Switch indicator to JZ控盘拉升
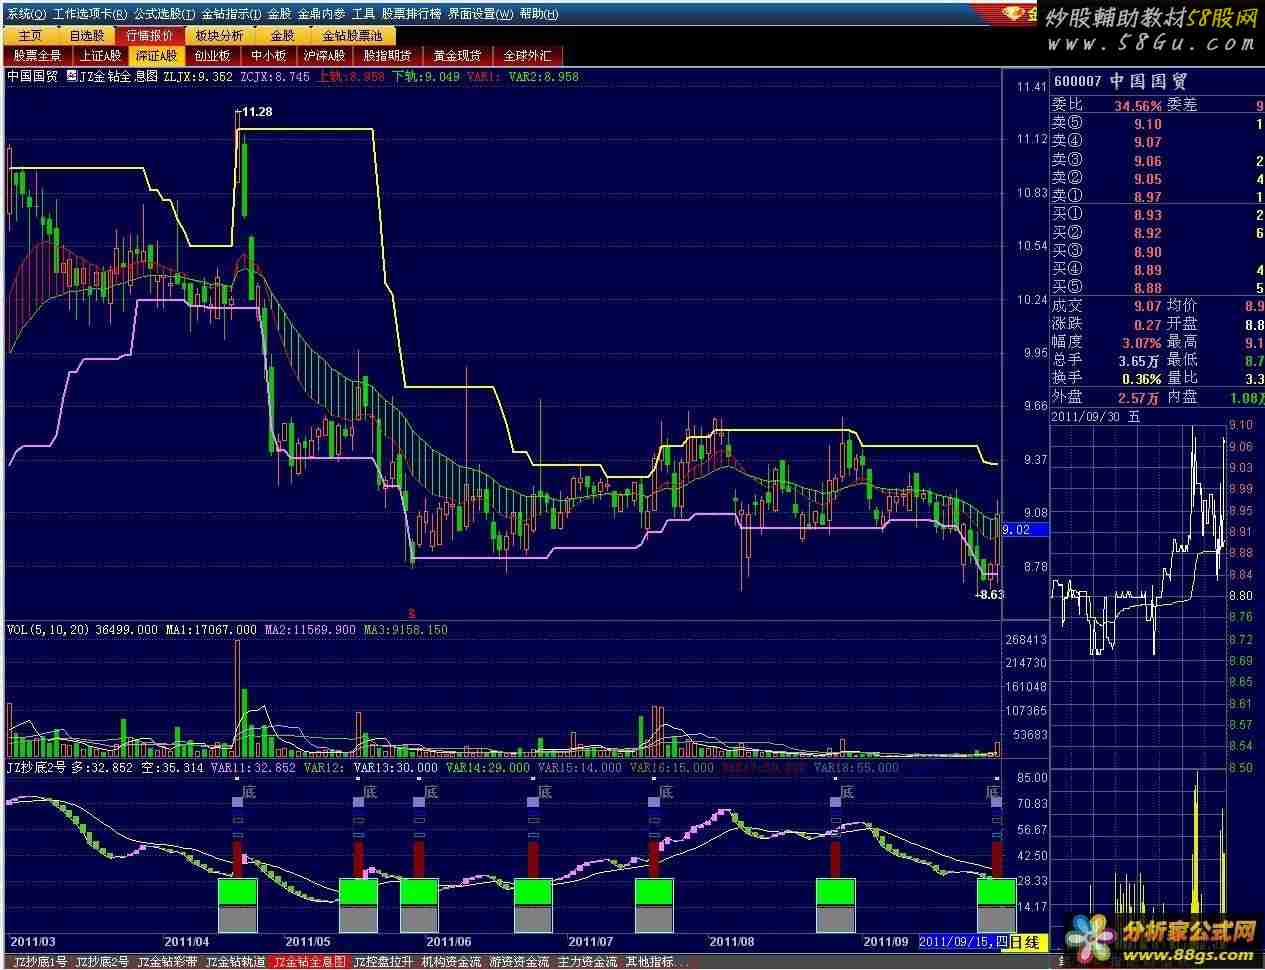The width and height of the screenshot is (1265, 970). click(x=385, y=962)
